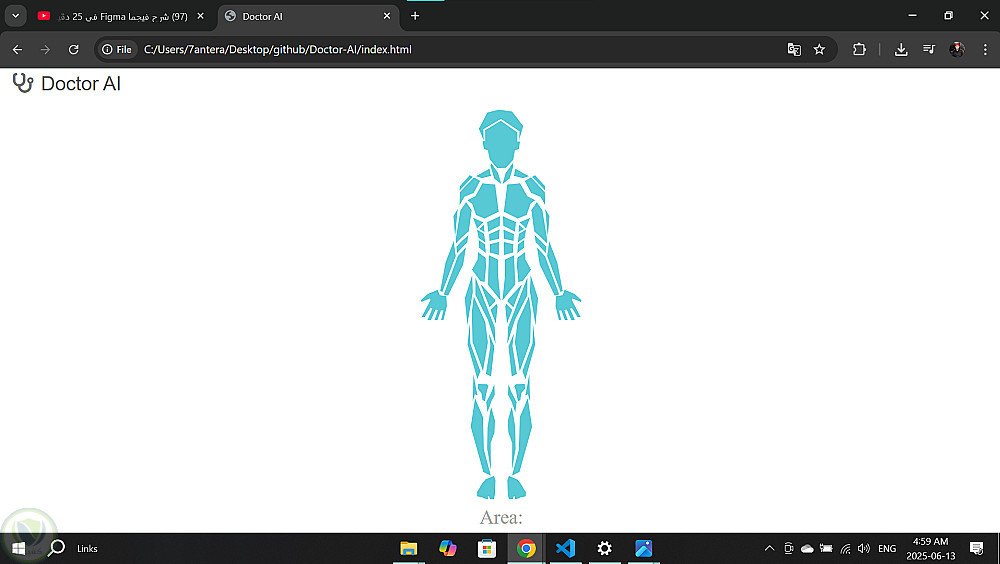
Task: Open the Chrome profile avatar
Action: coord(957,49)
